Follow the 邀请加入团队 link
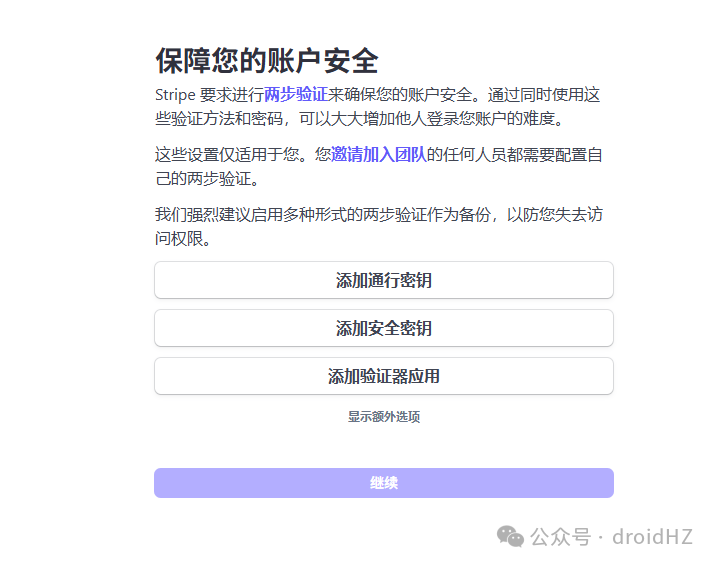 pyautogui.click(x=378, y=154)
